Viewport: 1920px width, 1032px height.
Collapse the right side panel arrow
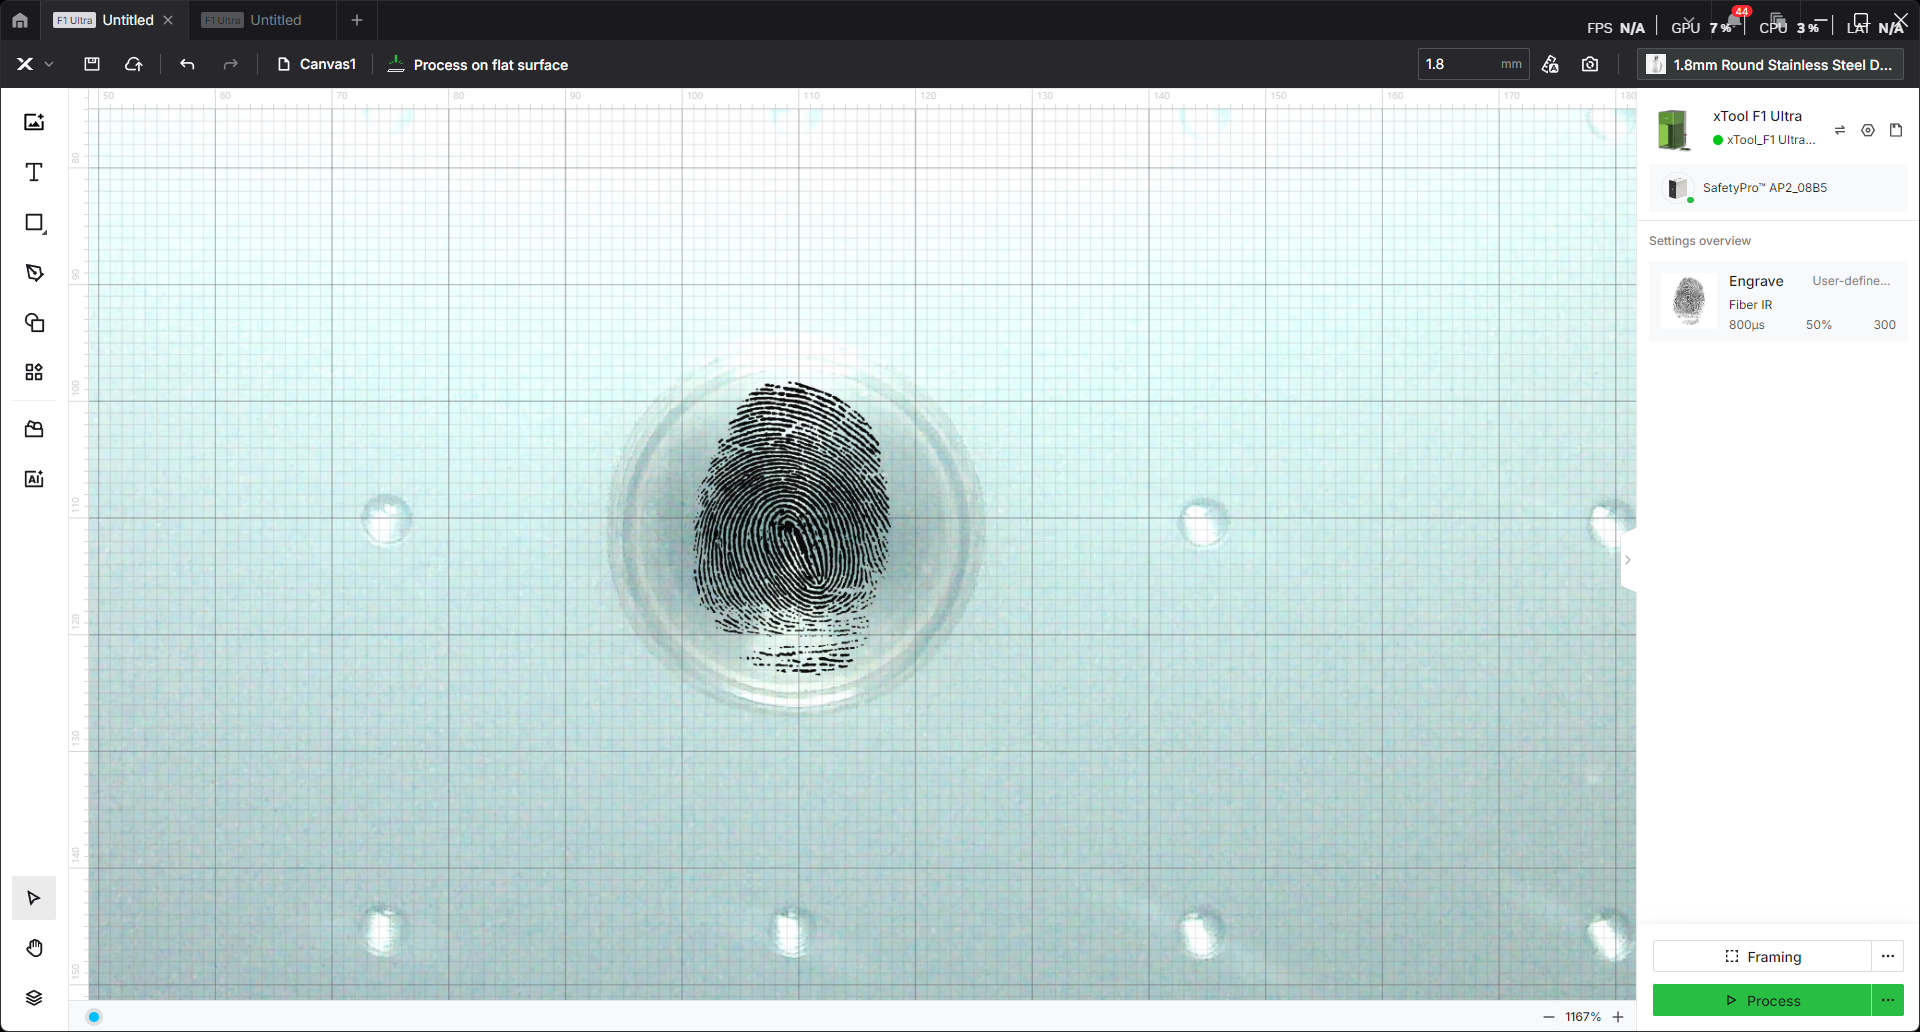click(x=1627, y=560)
